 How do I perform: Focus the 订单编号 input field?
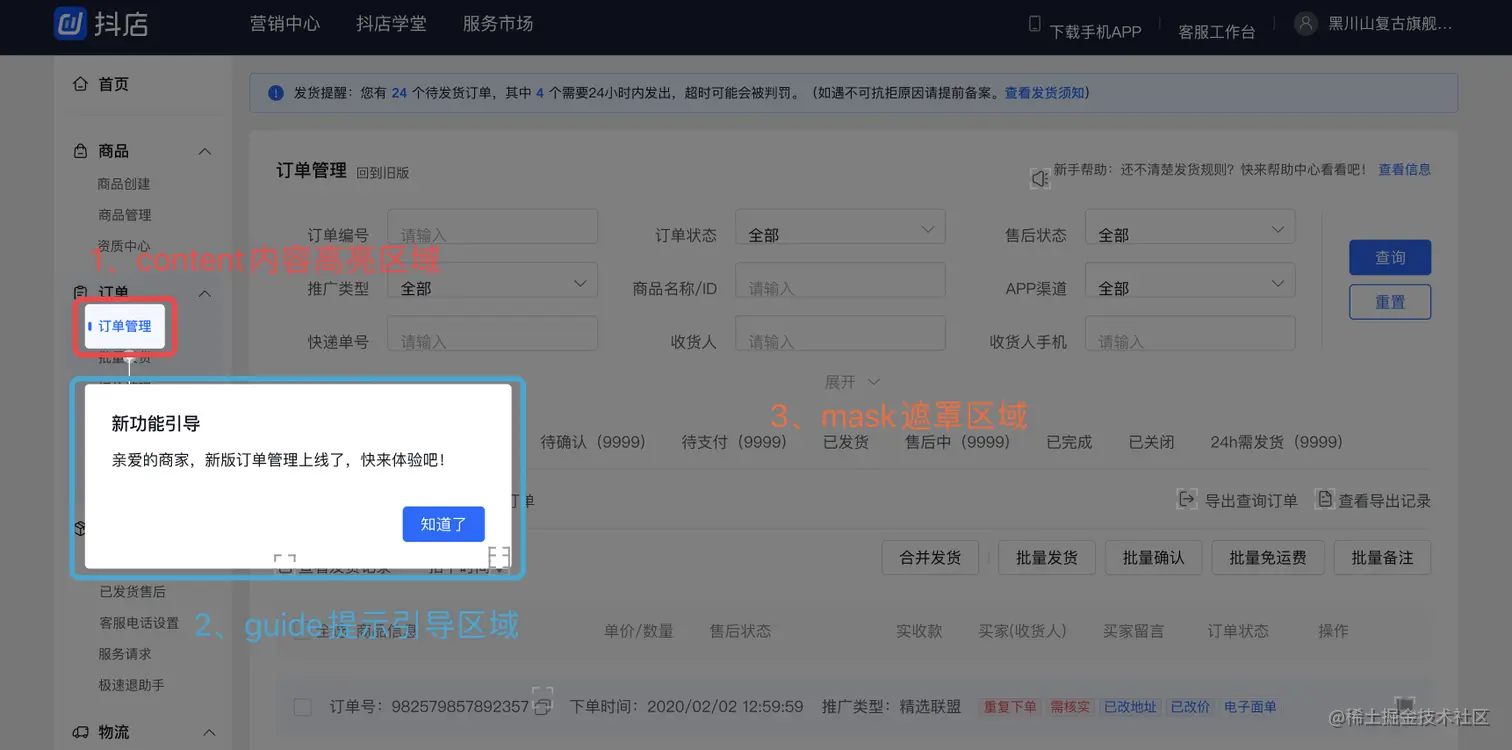492,227
